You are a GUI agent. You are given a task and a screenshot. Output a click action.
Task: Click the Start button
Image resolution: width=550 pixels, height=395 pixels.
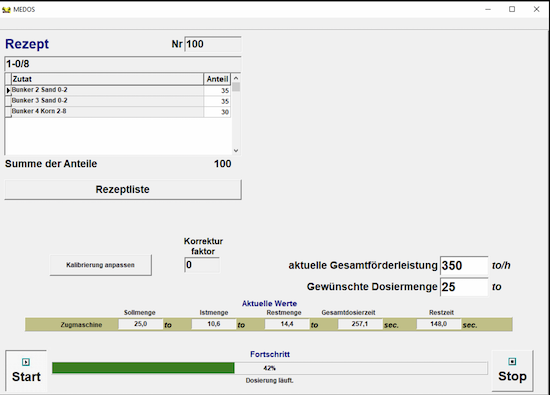click(x=26, y=371)
